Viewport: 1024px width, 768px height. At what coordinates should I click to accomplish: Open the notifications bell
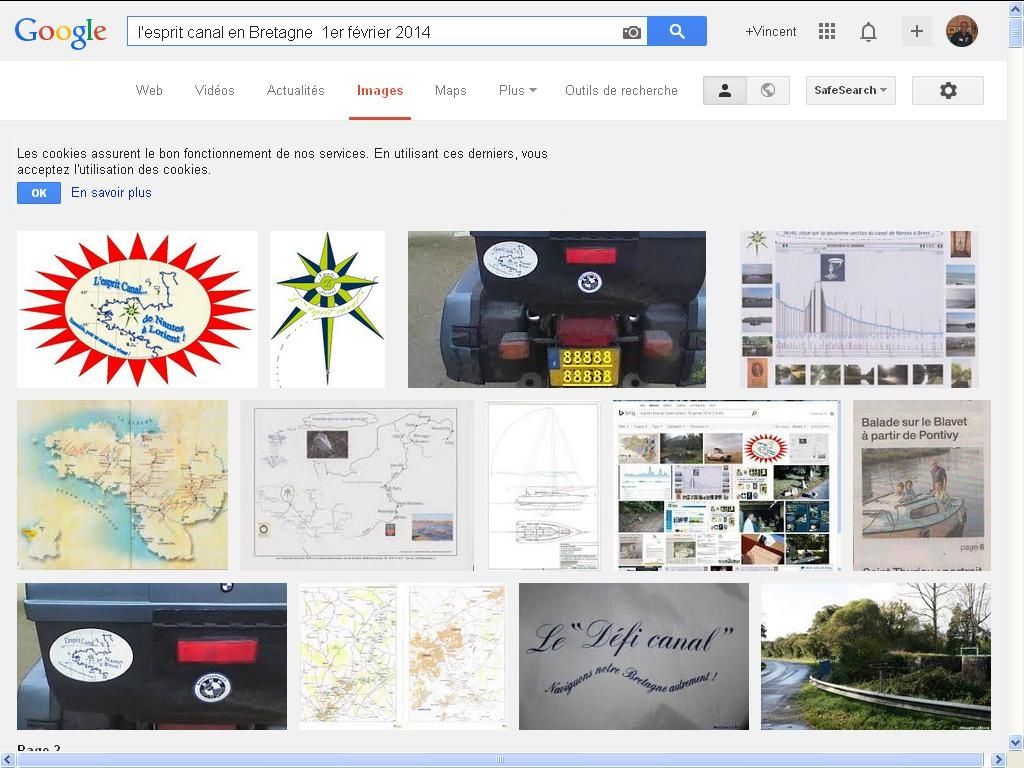pos(868,31)
